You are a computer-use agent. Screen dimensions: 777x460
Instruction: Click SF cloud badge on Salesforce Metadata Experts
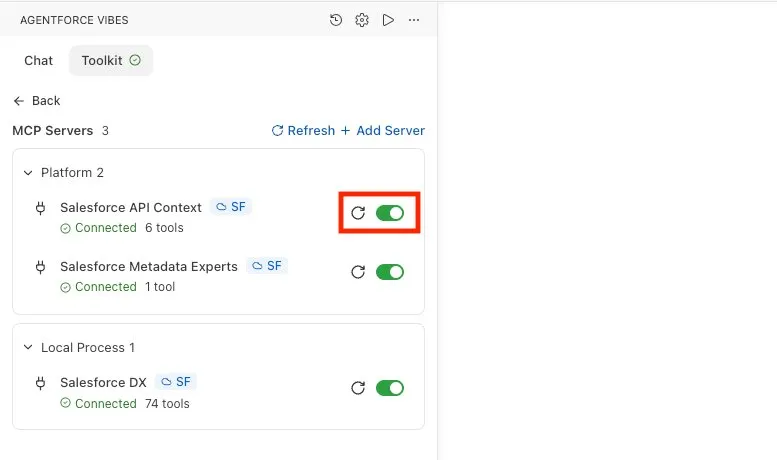pyautogui.click(x=267, y=266)
